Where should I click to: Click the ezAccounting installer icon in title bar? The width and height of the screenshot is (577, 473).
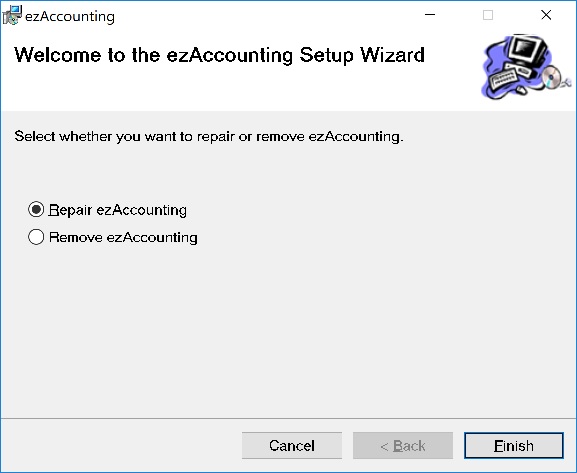tap(12, 15)
